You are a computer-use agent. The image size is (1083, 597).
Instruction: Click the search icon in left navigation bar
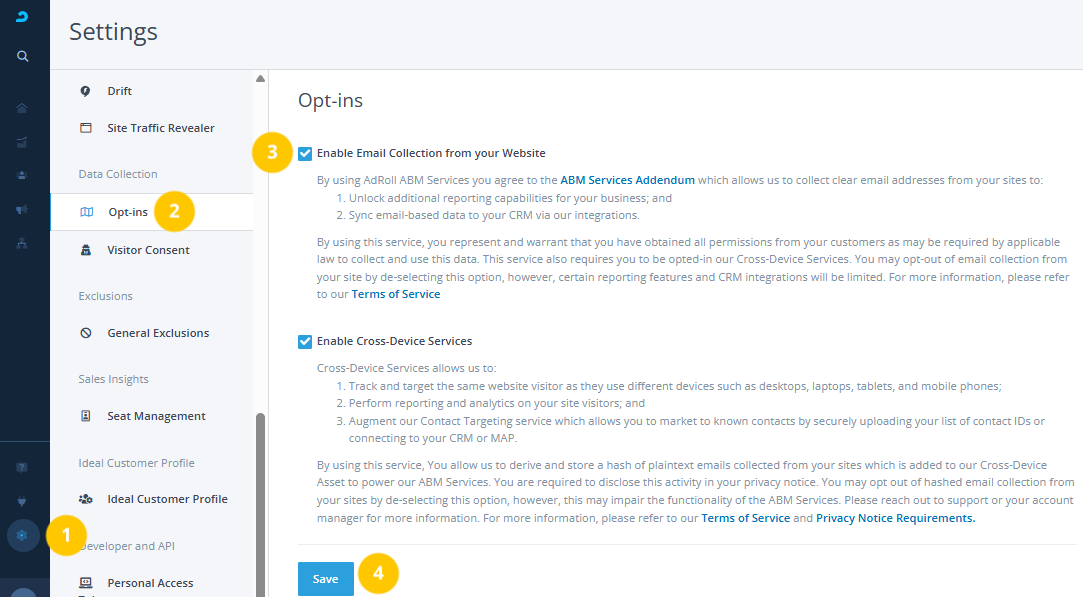22,57
